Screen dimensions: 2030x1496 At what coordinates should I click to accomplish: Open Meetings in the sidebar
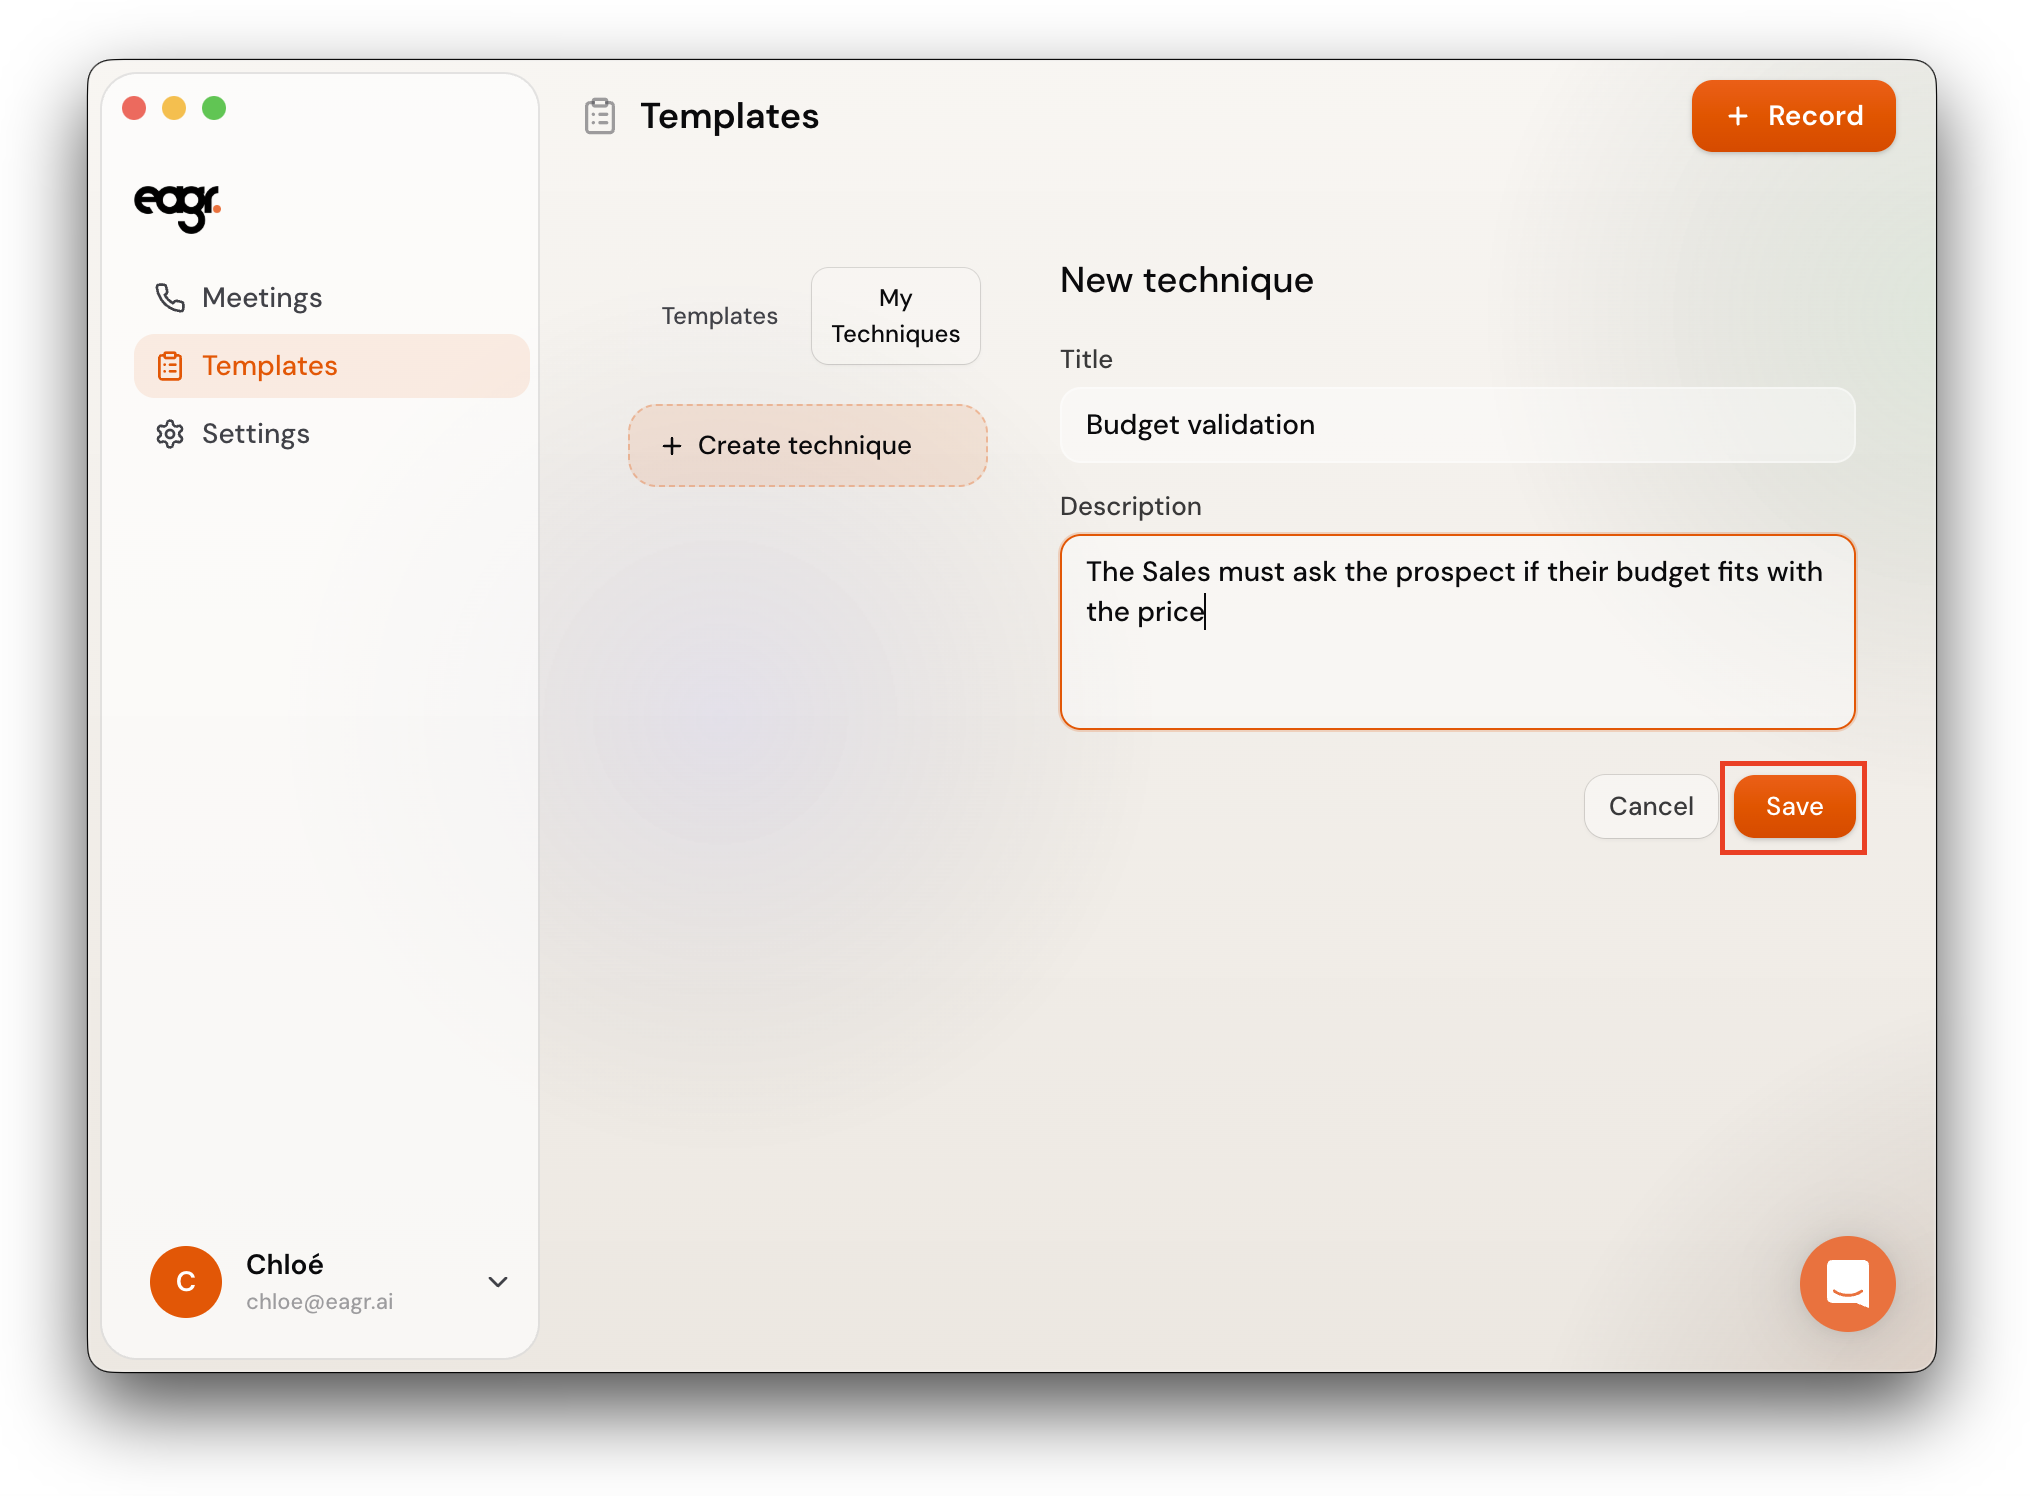(x=261, y=298)
